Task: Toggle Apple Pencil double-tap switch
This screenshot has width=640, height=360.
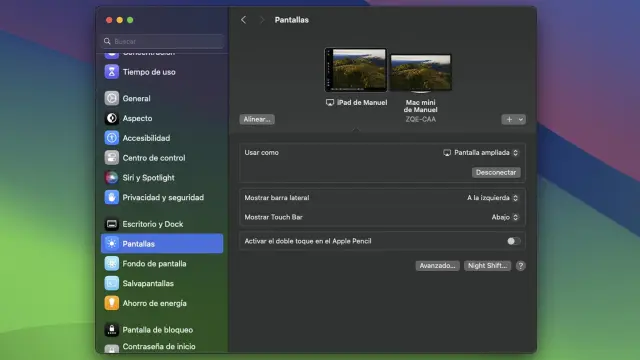Action: point(513,241)
